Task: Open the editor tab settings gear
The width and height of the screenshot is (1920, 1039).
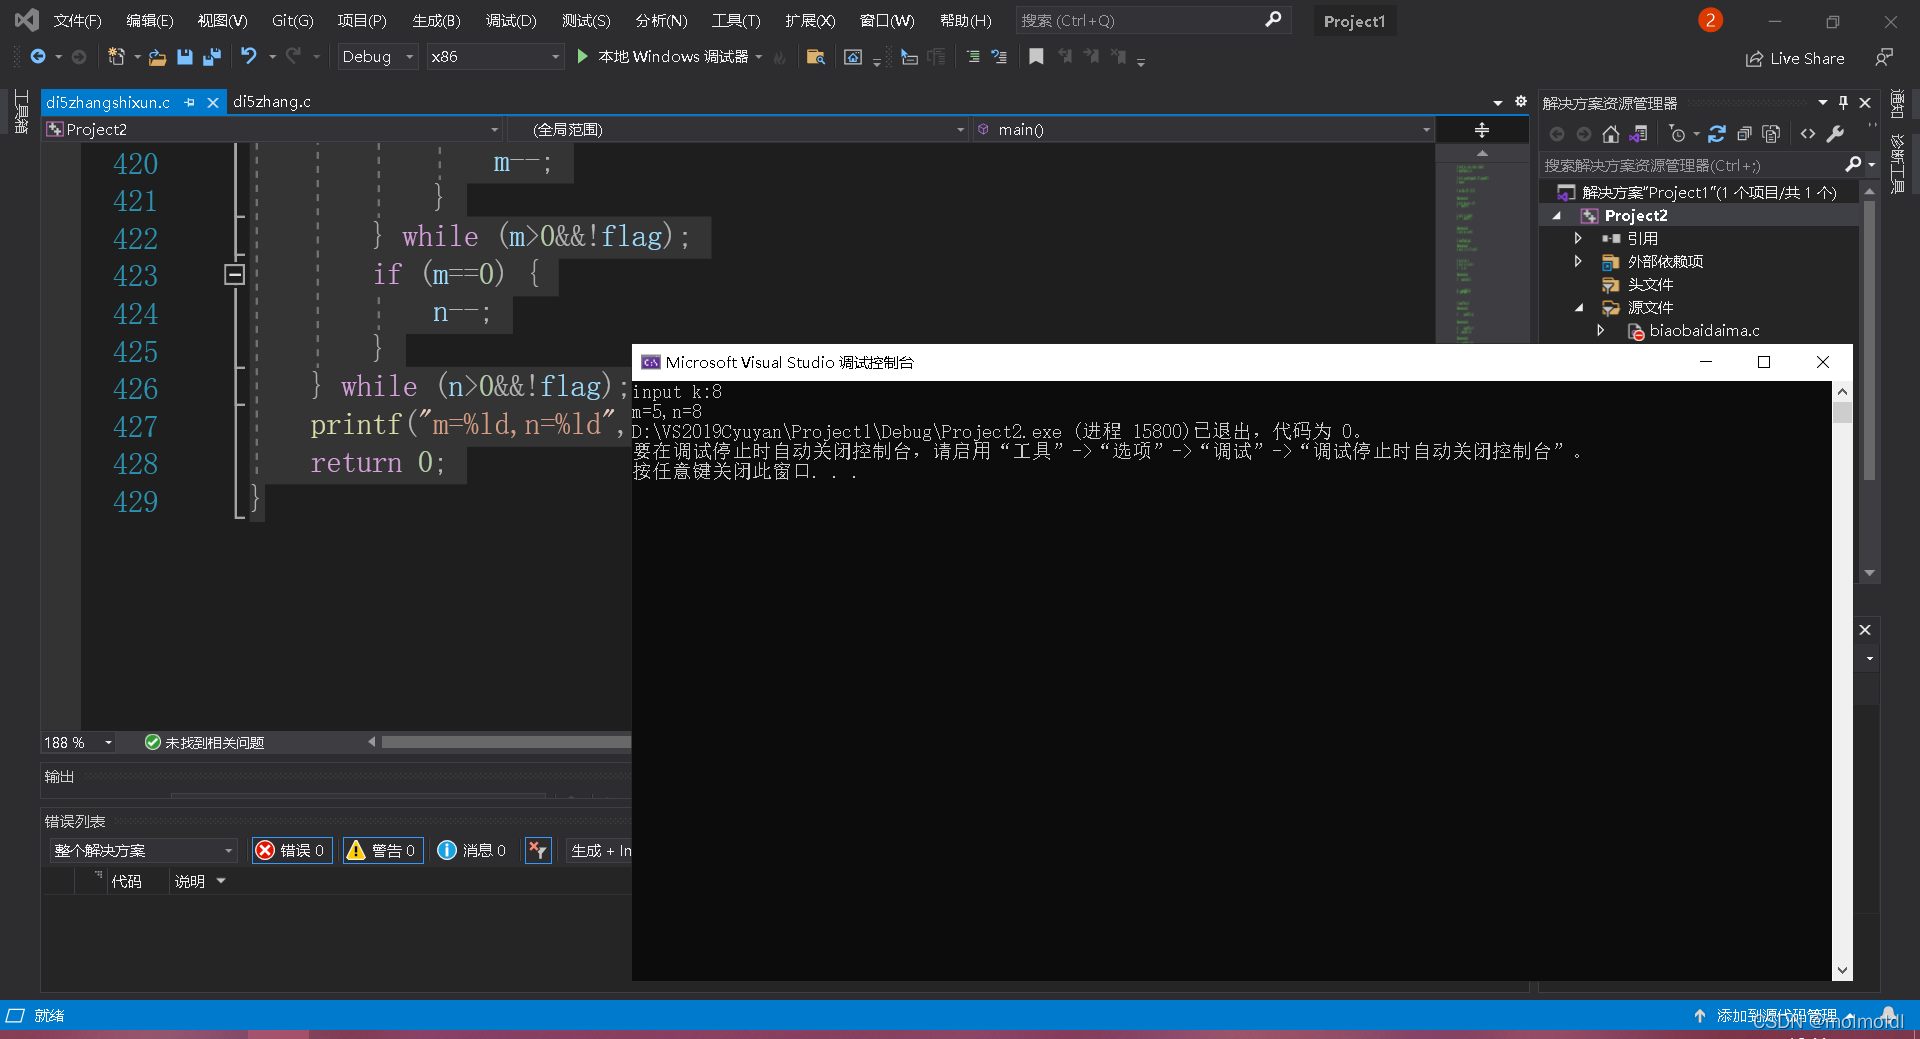Action: (1521, 102)
